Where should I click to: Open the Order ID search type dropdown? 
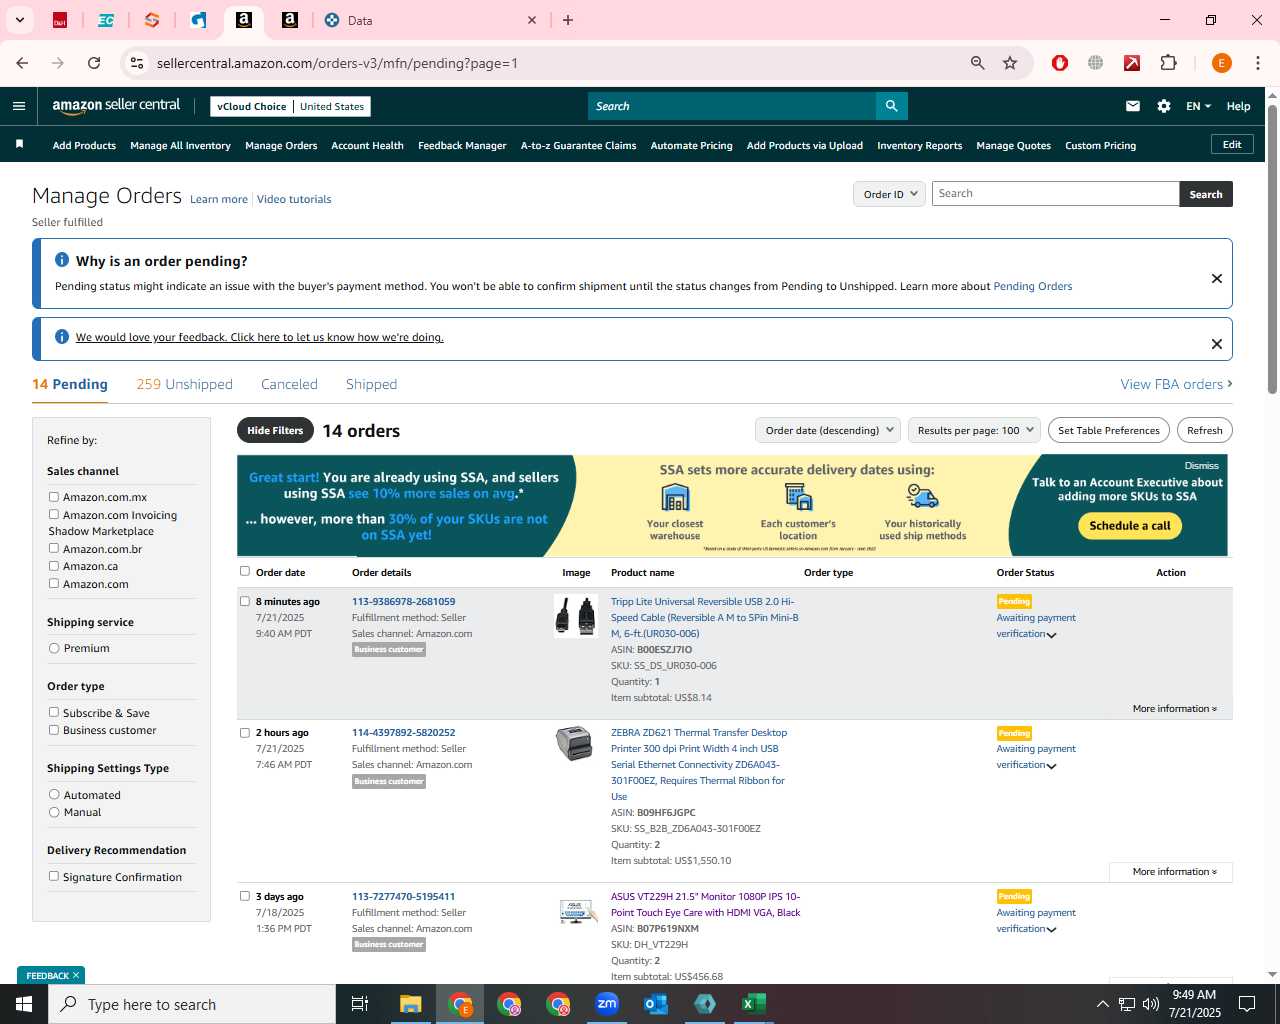[889, 194]
